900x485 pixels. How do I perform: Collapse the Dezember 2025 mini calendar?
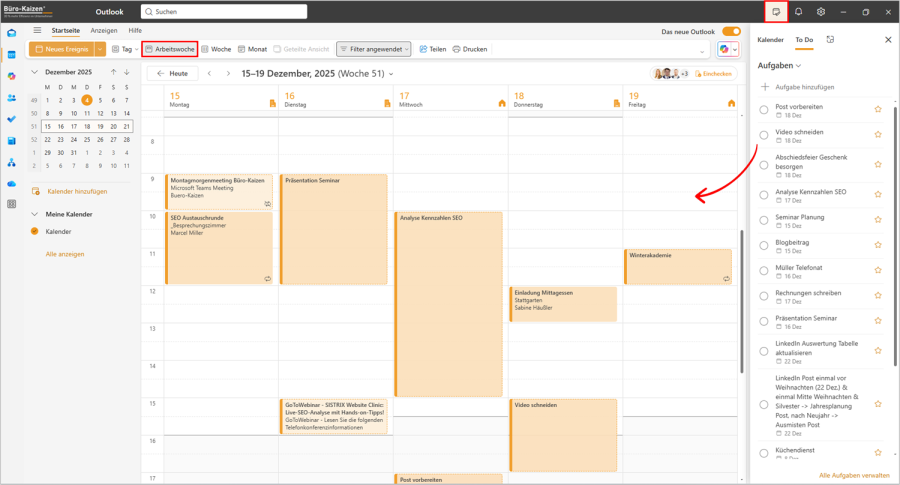[34, 72]
